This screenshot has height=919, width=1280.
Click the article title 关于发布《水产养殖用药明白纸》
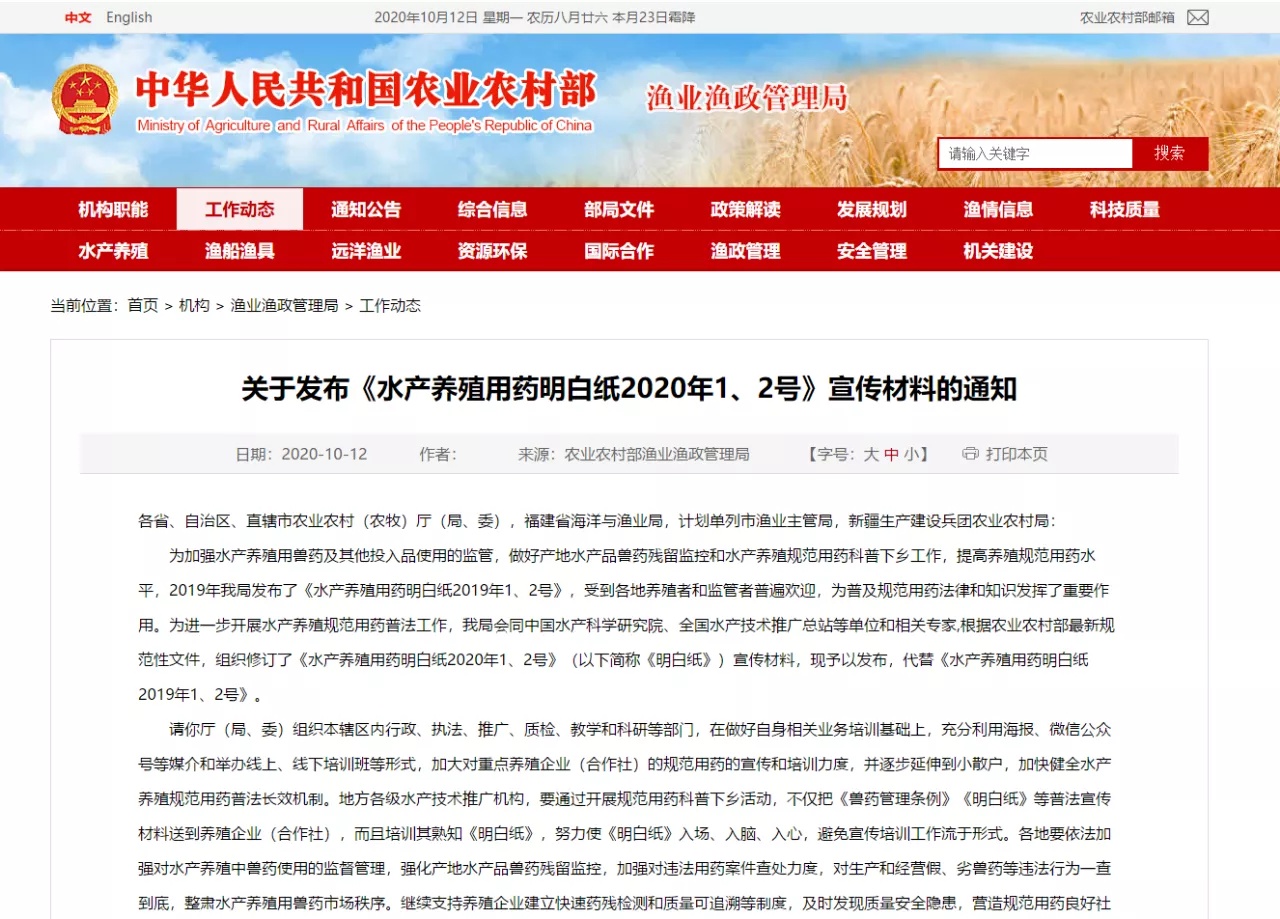[629, 389]
